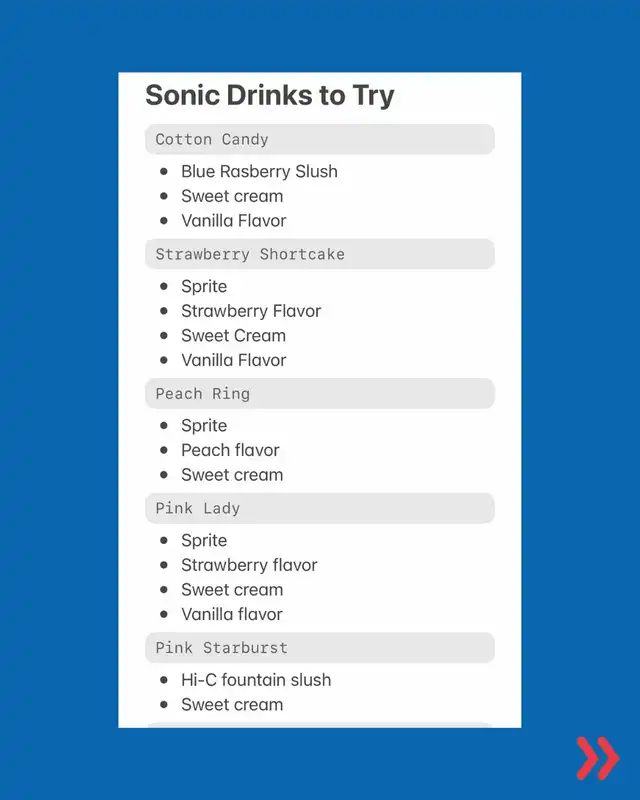
Task: Click Vanilla Flavor under Cotton Candy
Action: pyautogui.click(x=234, y=220)
